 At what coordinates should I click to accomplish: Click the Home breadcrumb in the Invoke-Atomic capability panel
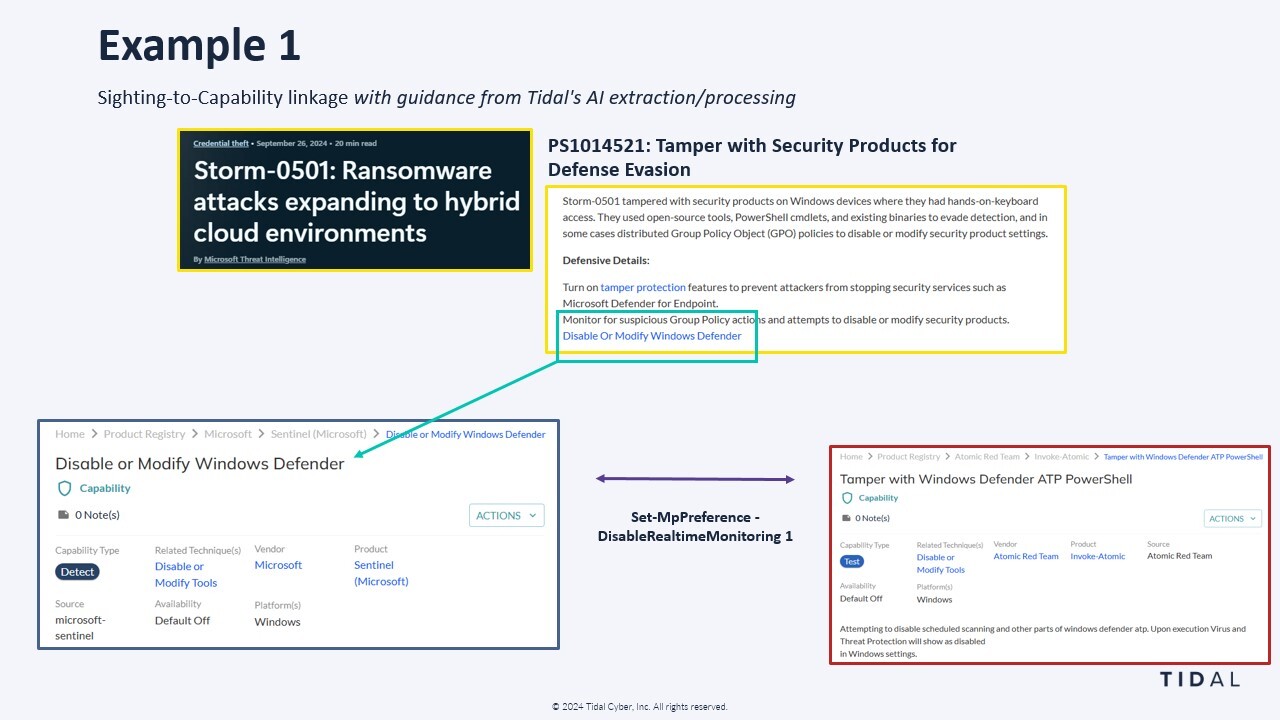851,457
